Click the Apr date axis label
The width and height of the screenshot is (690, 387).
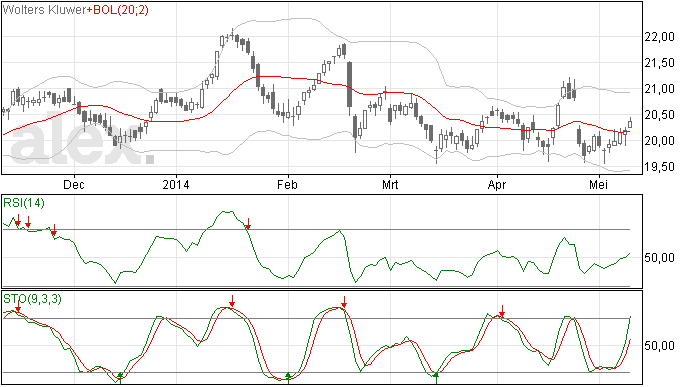pyautogui.click(x=497, y=184)
